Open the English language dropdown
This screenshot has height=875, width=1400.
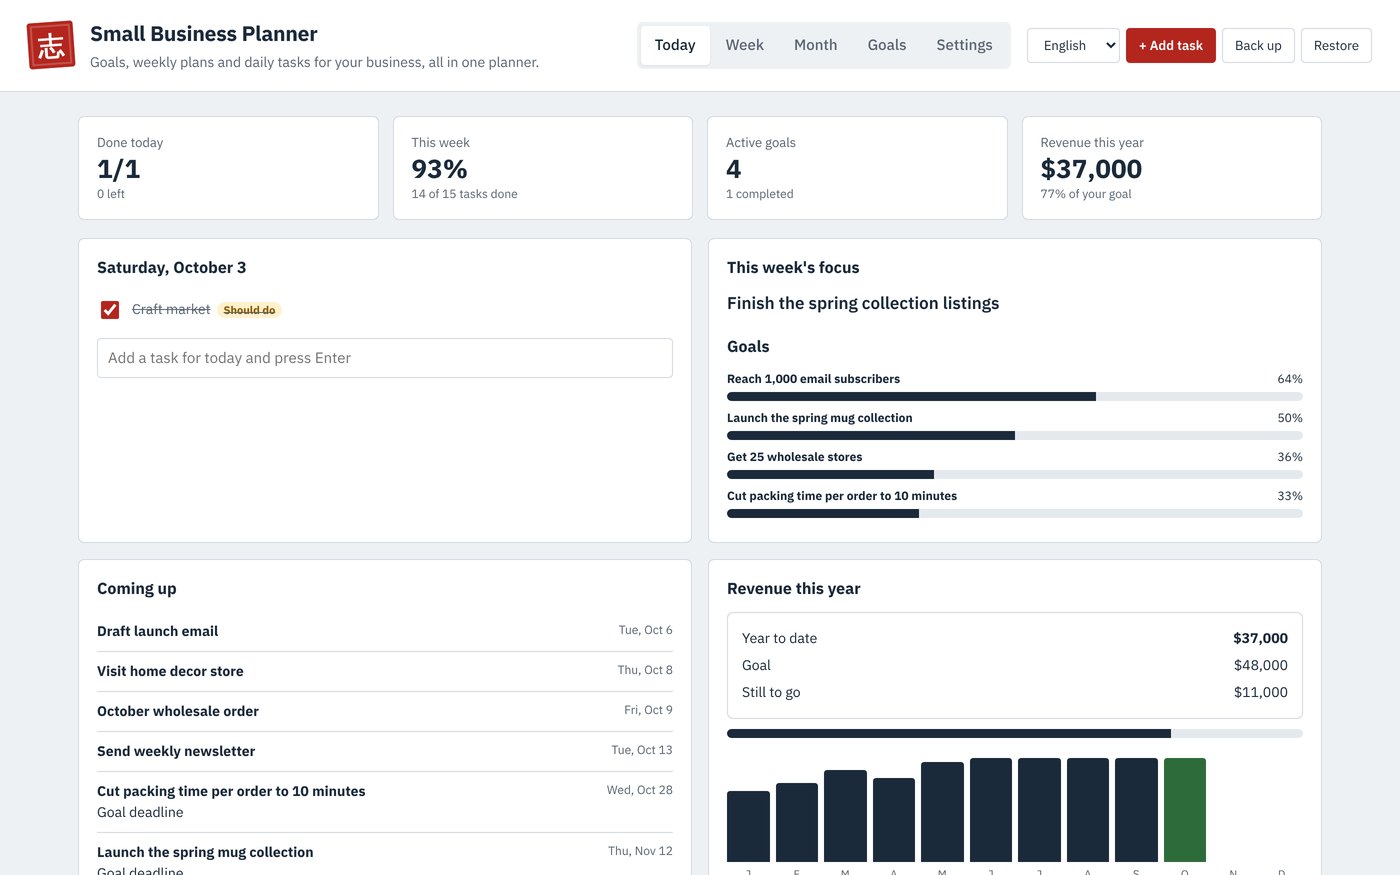point(1073,45)
